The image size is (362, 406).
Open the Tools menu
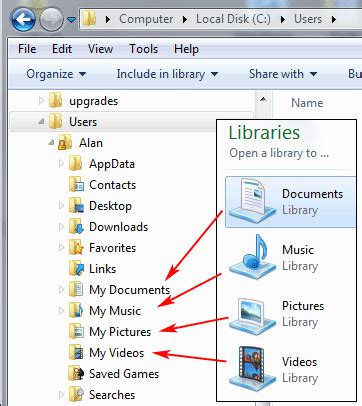pyautogui.click(x=143, y=49)
